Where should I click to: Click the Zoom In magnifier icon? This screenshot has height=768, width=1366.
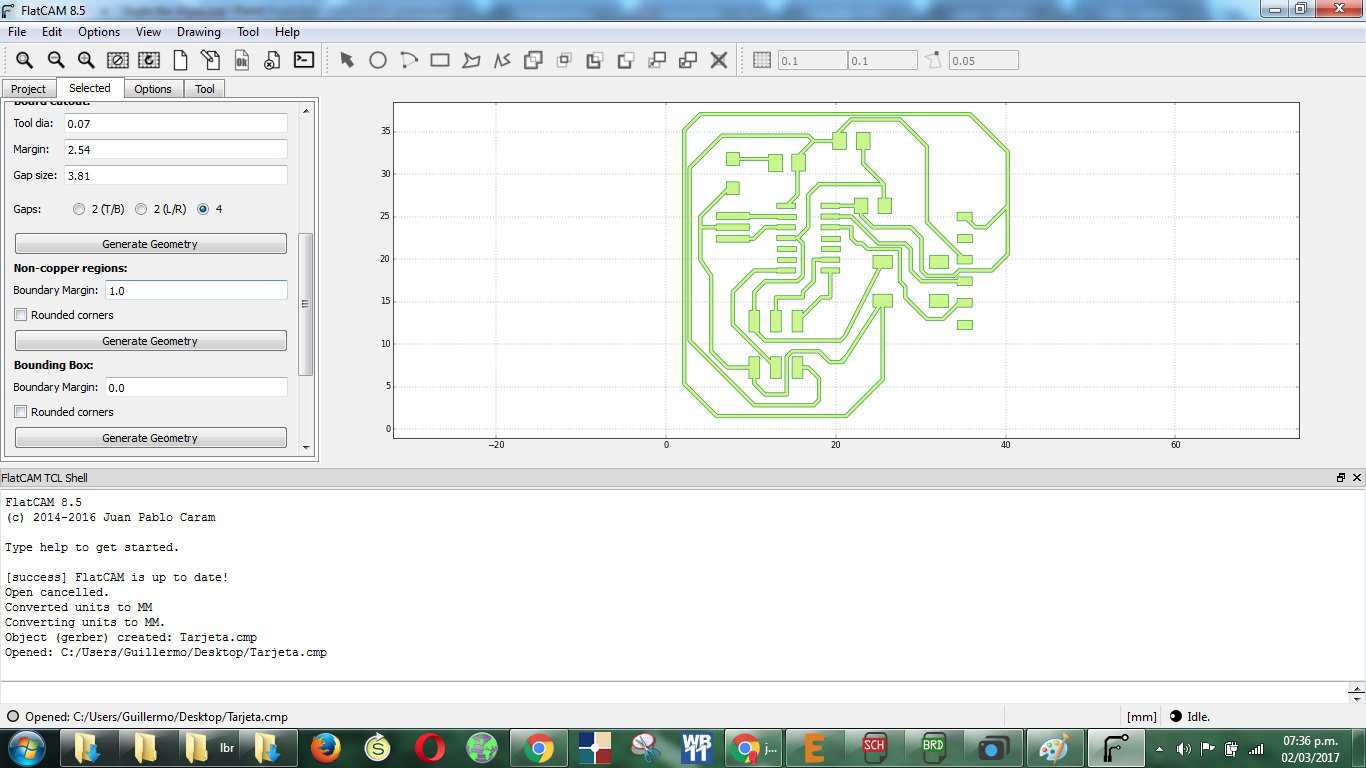click(x=87, y=60)
